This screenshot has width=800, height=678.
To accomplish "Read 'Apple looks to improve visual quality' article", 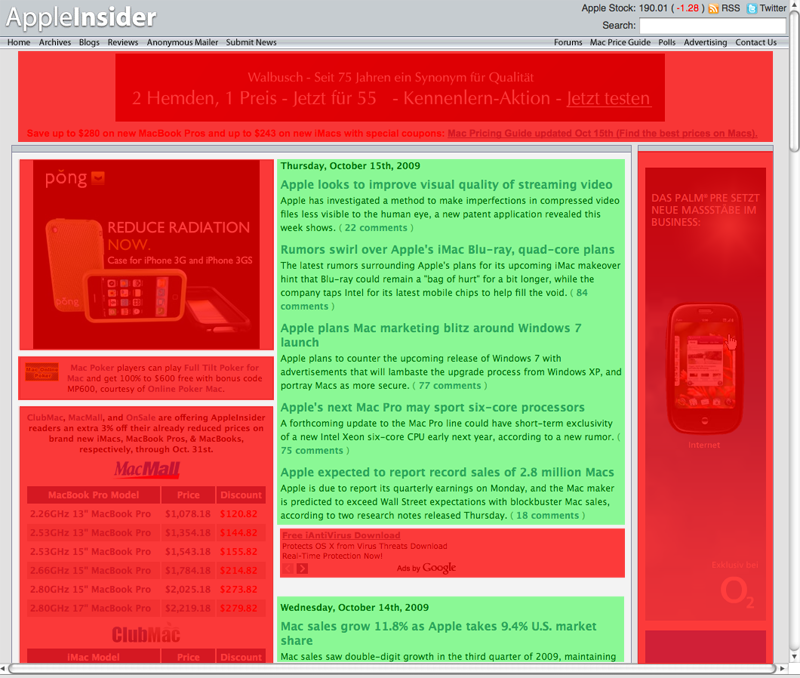I will pos(446,185).
